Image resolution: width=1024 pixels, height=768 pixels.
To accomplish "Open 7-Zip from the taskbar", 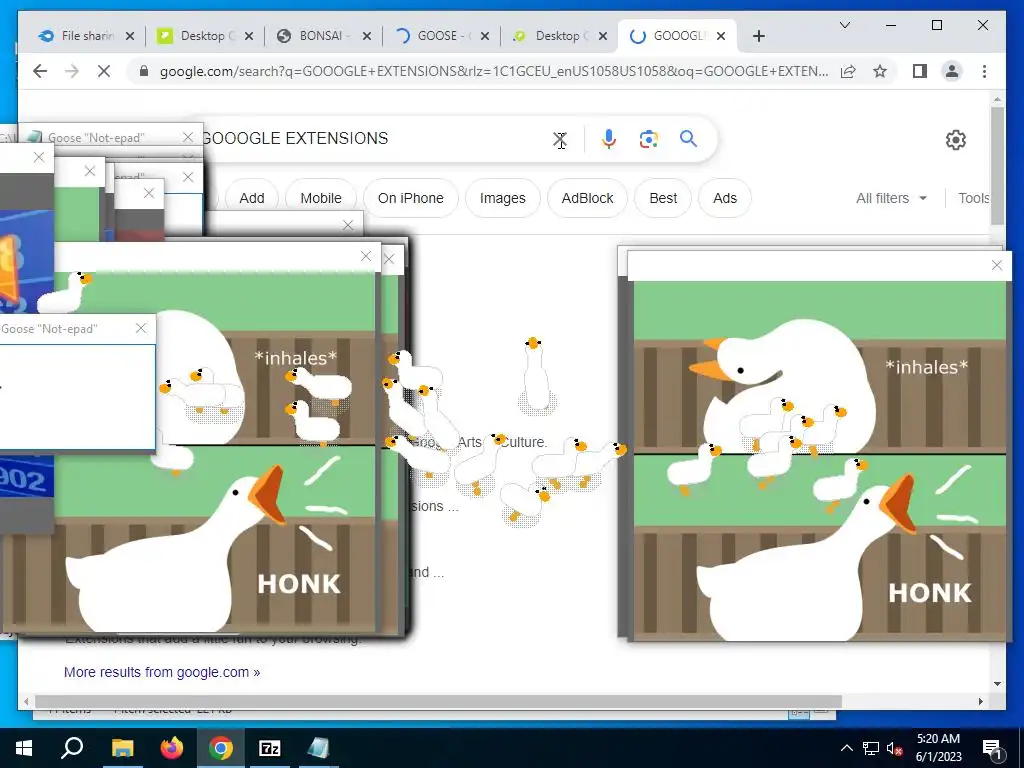I will pyautogui.click(x=269, y=748).
